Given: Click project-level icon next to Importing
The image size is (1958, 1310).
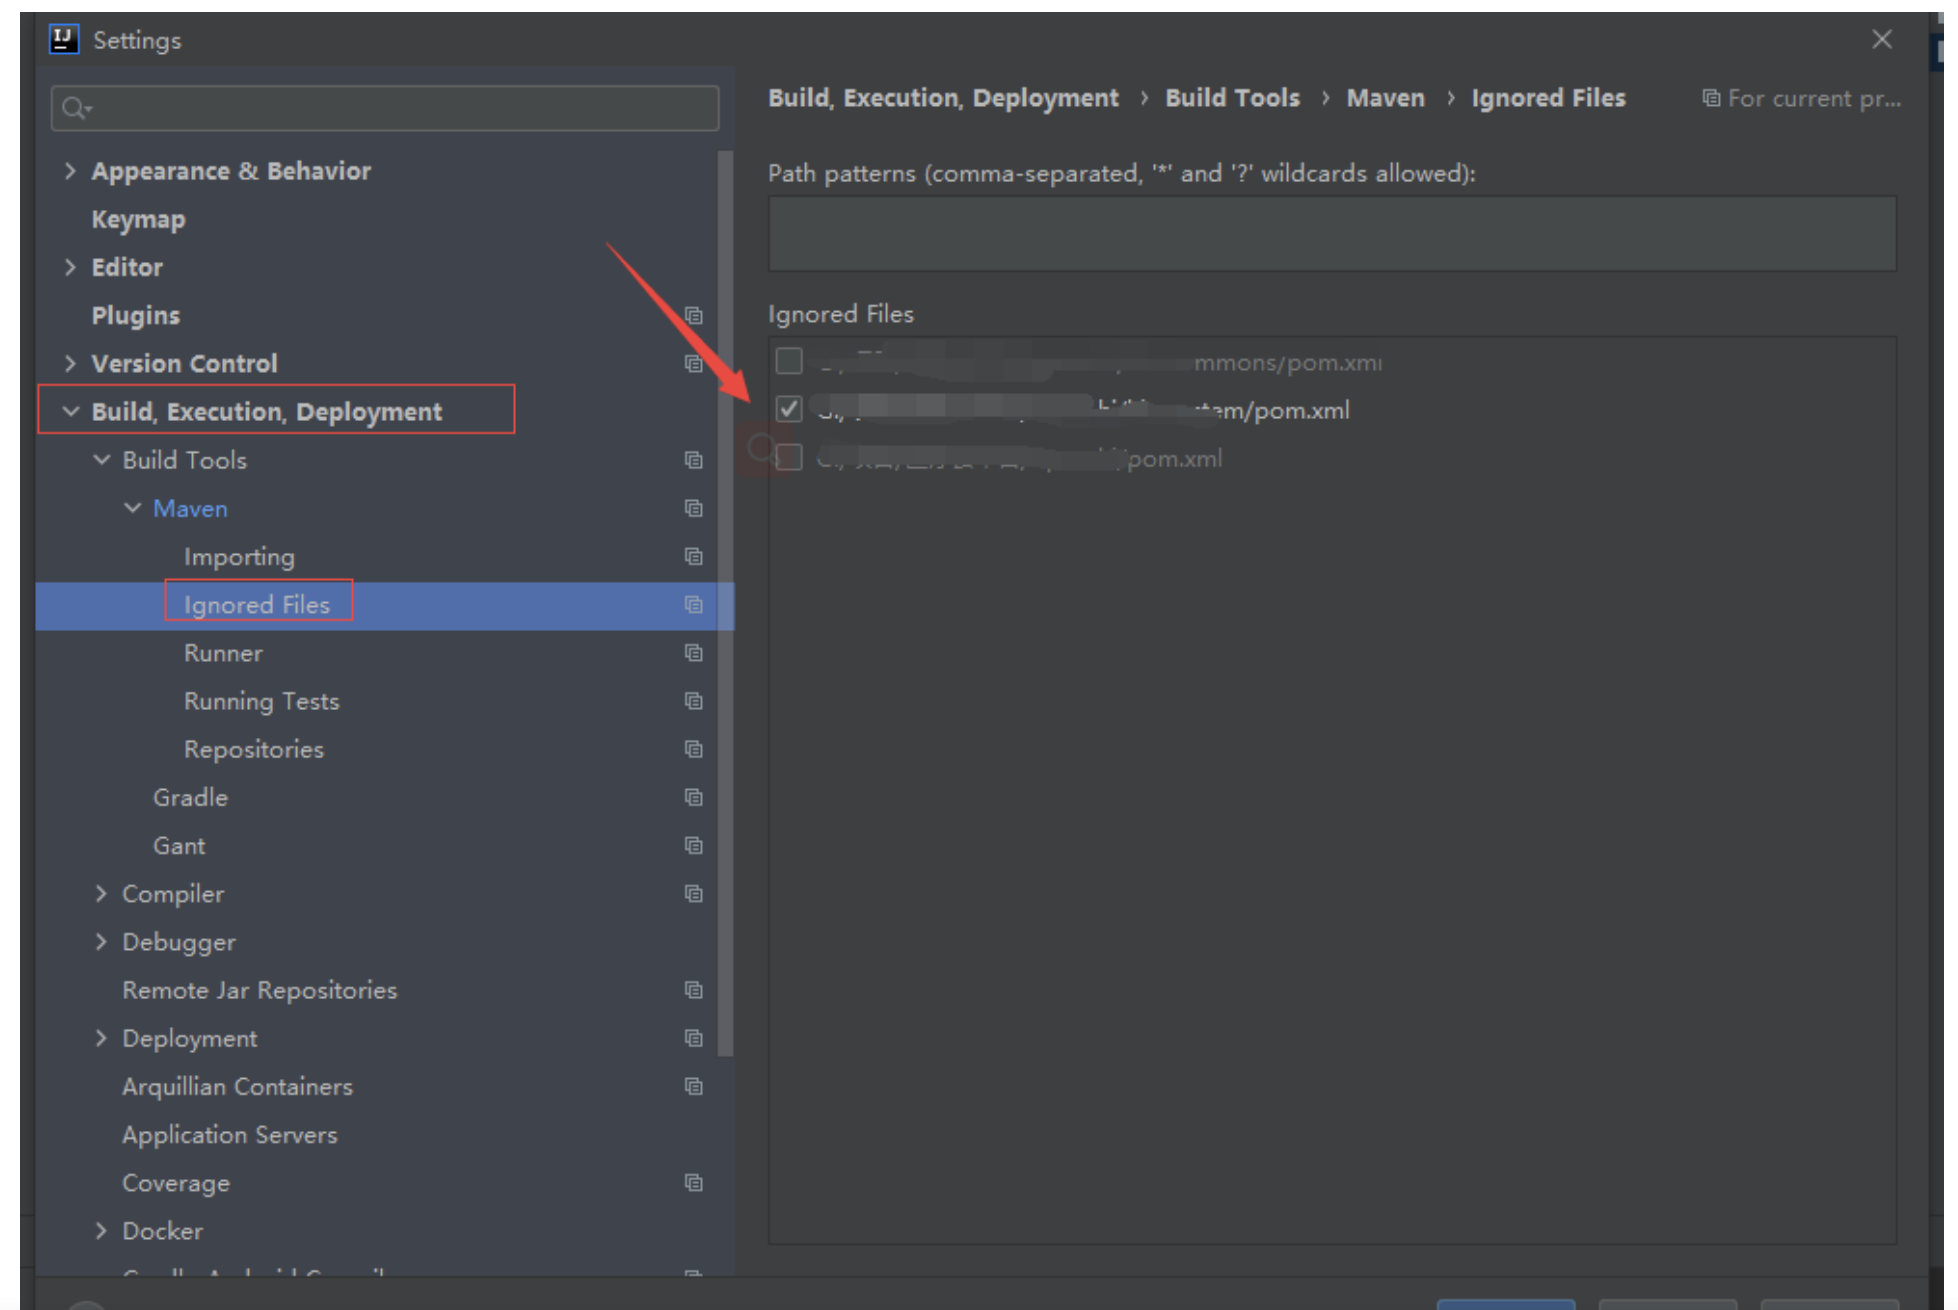Looking at the screenshot, I should (x=693, y=556).
